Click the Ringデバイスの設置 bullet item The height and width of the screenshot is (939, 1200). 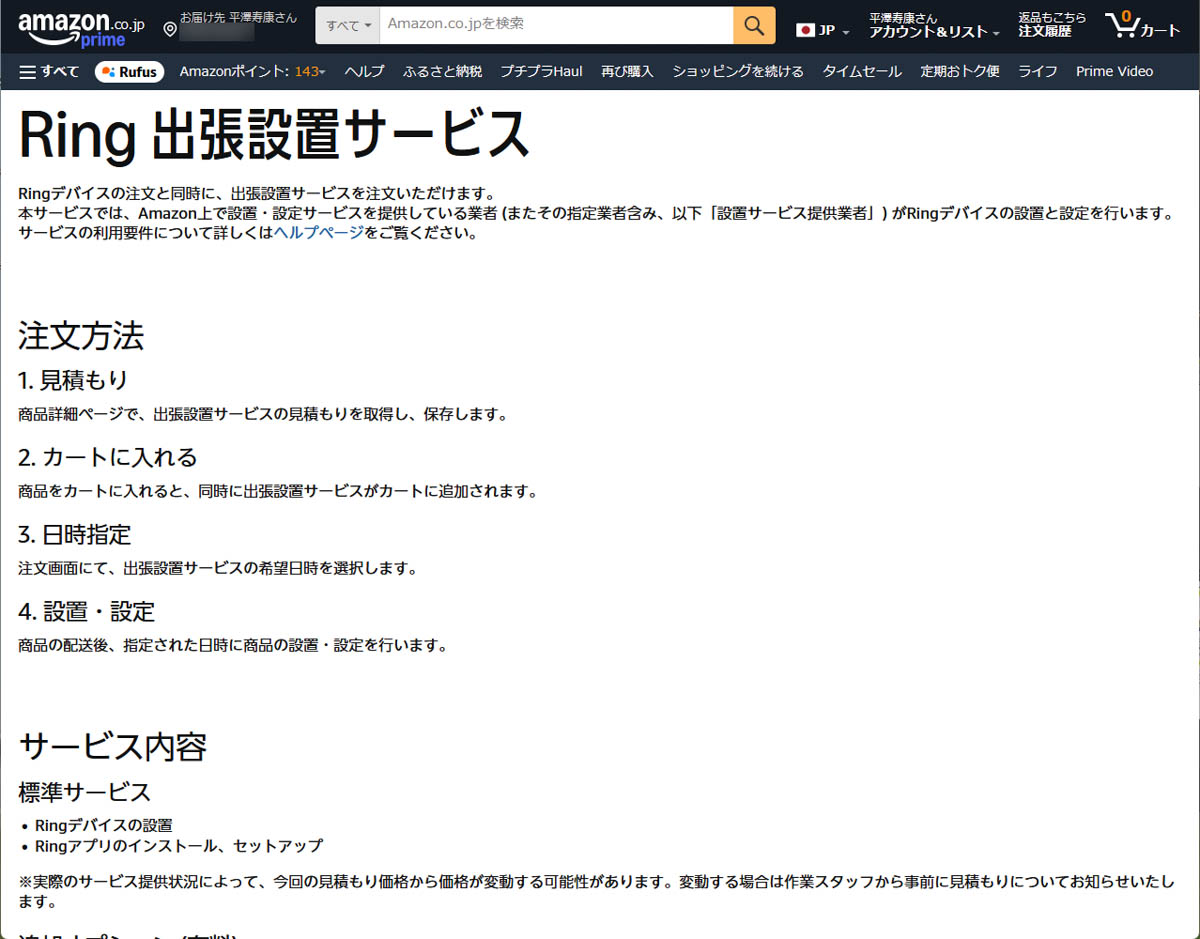[x=104, y=825]
